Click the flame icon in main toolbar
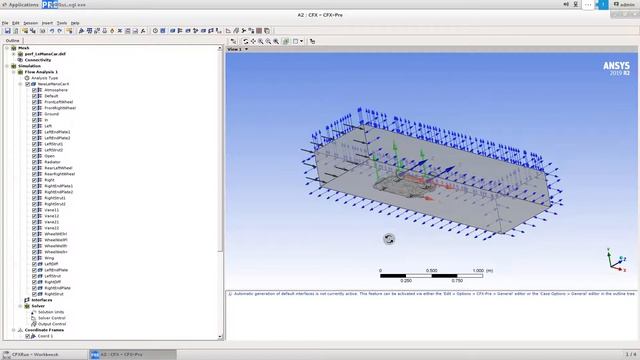 click(112, 31)
